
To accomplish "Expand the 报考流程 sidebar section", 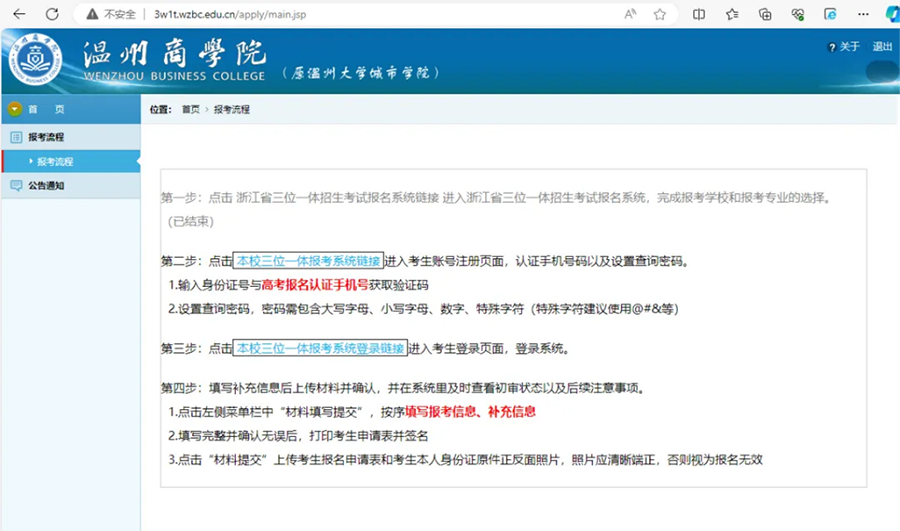I will click(x=71, y=137).
